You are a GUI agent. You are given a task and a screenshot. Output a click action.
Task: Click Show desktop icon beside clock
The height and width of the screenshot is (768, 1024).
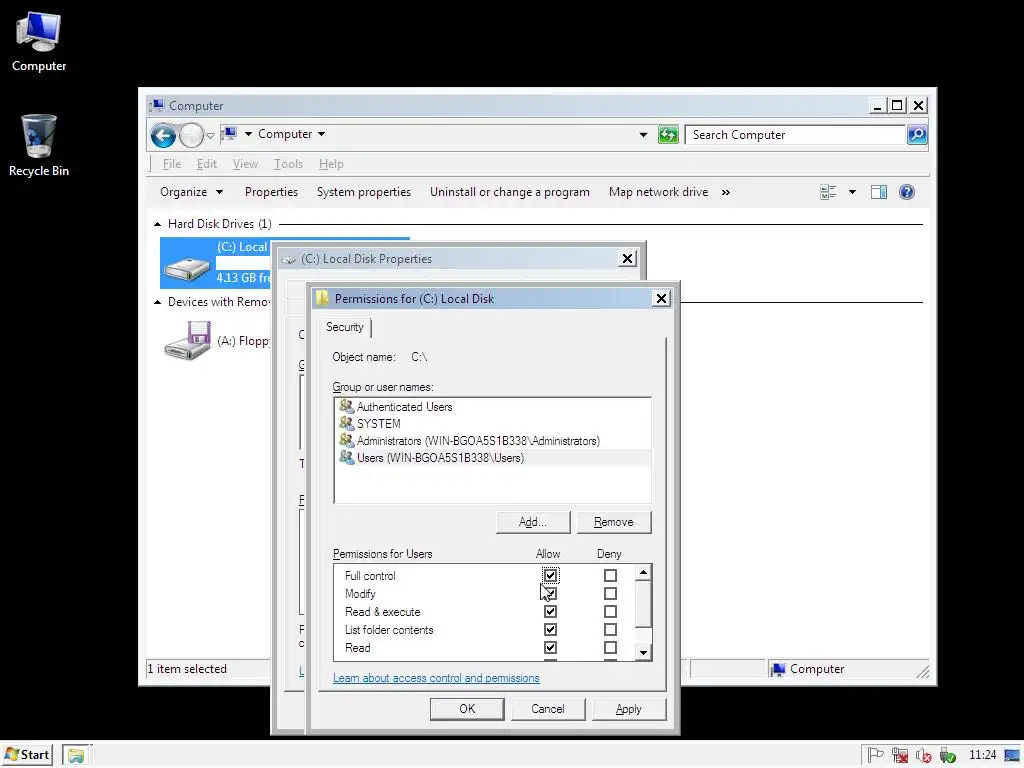(x=1013, y=756)
